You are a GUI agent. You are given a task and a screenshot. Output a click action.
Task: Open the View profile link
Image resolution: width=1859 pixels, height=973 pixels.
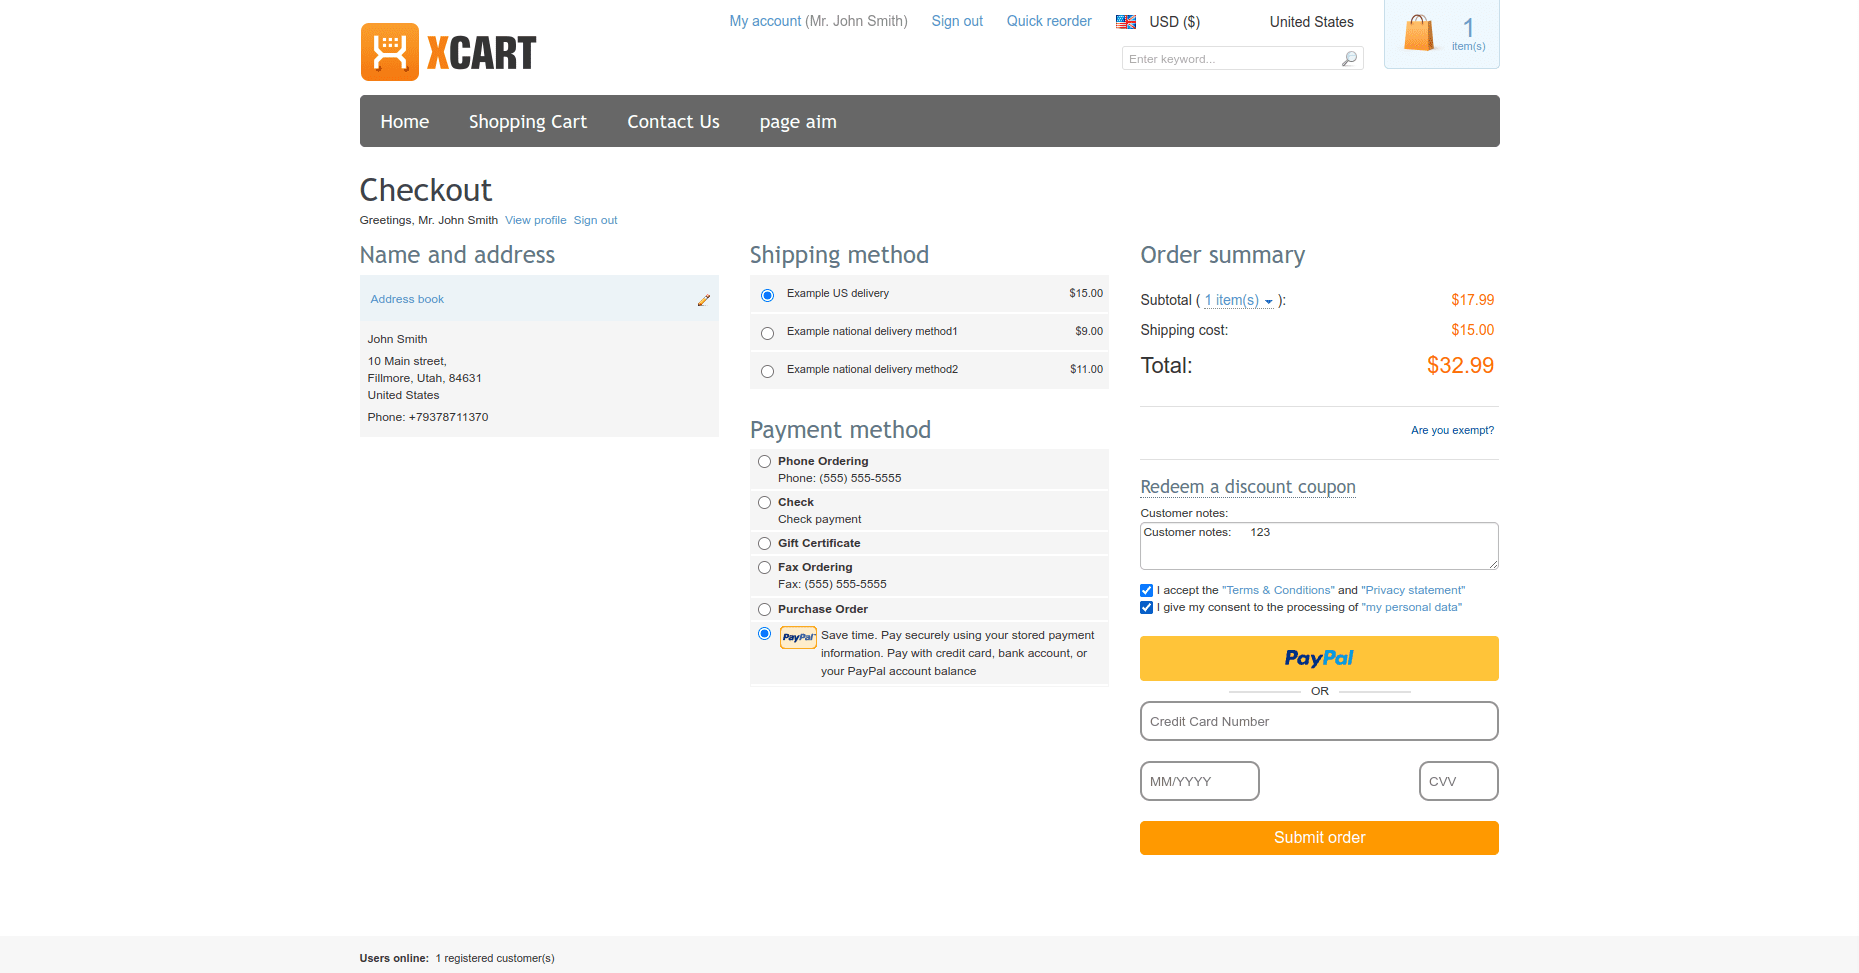tap(535, 220)
